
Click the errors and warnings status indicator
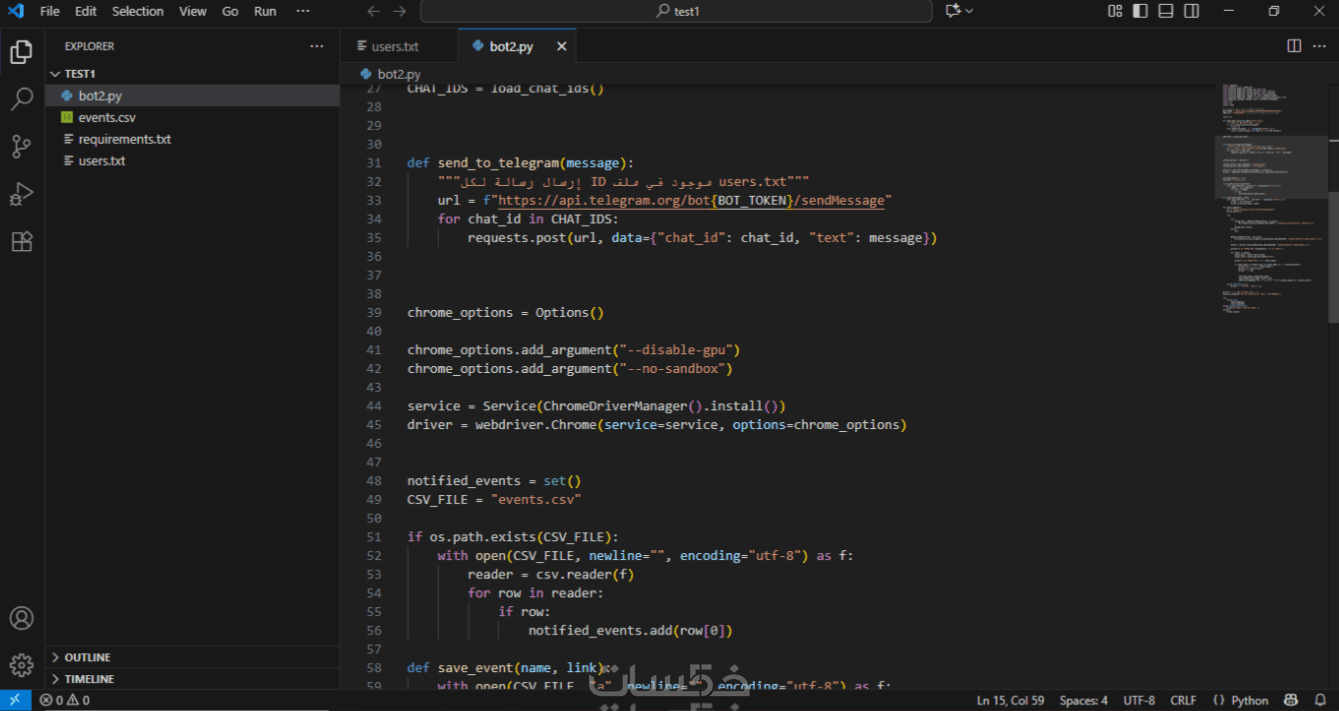coord(65,700)
